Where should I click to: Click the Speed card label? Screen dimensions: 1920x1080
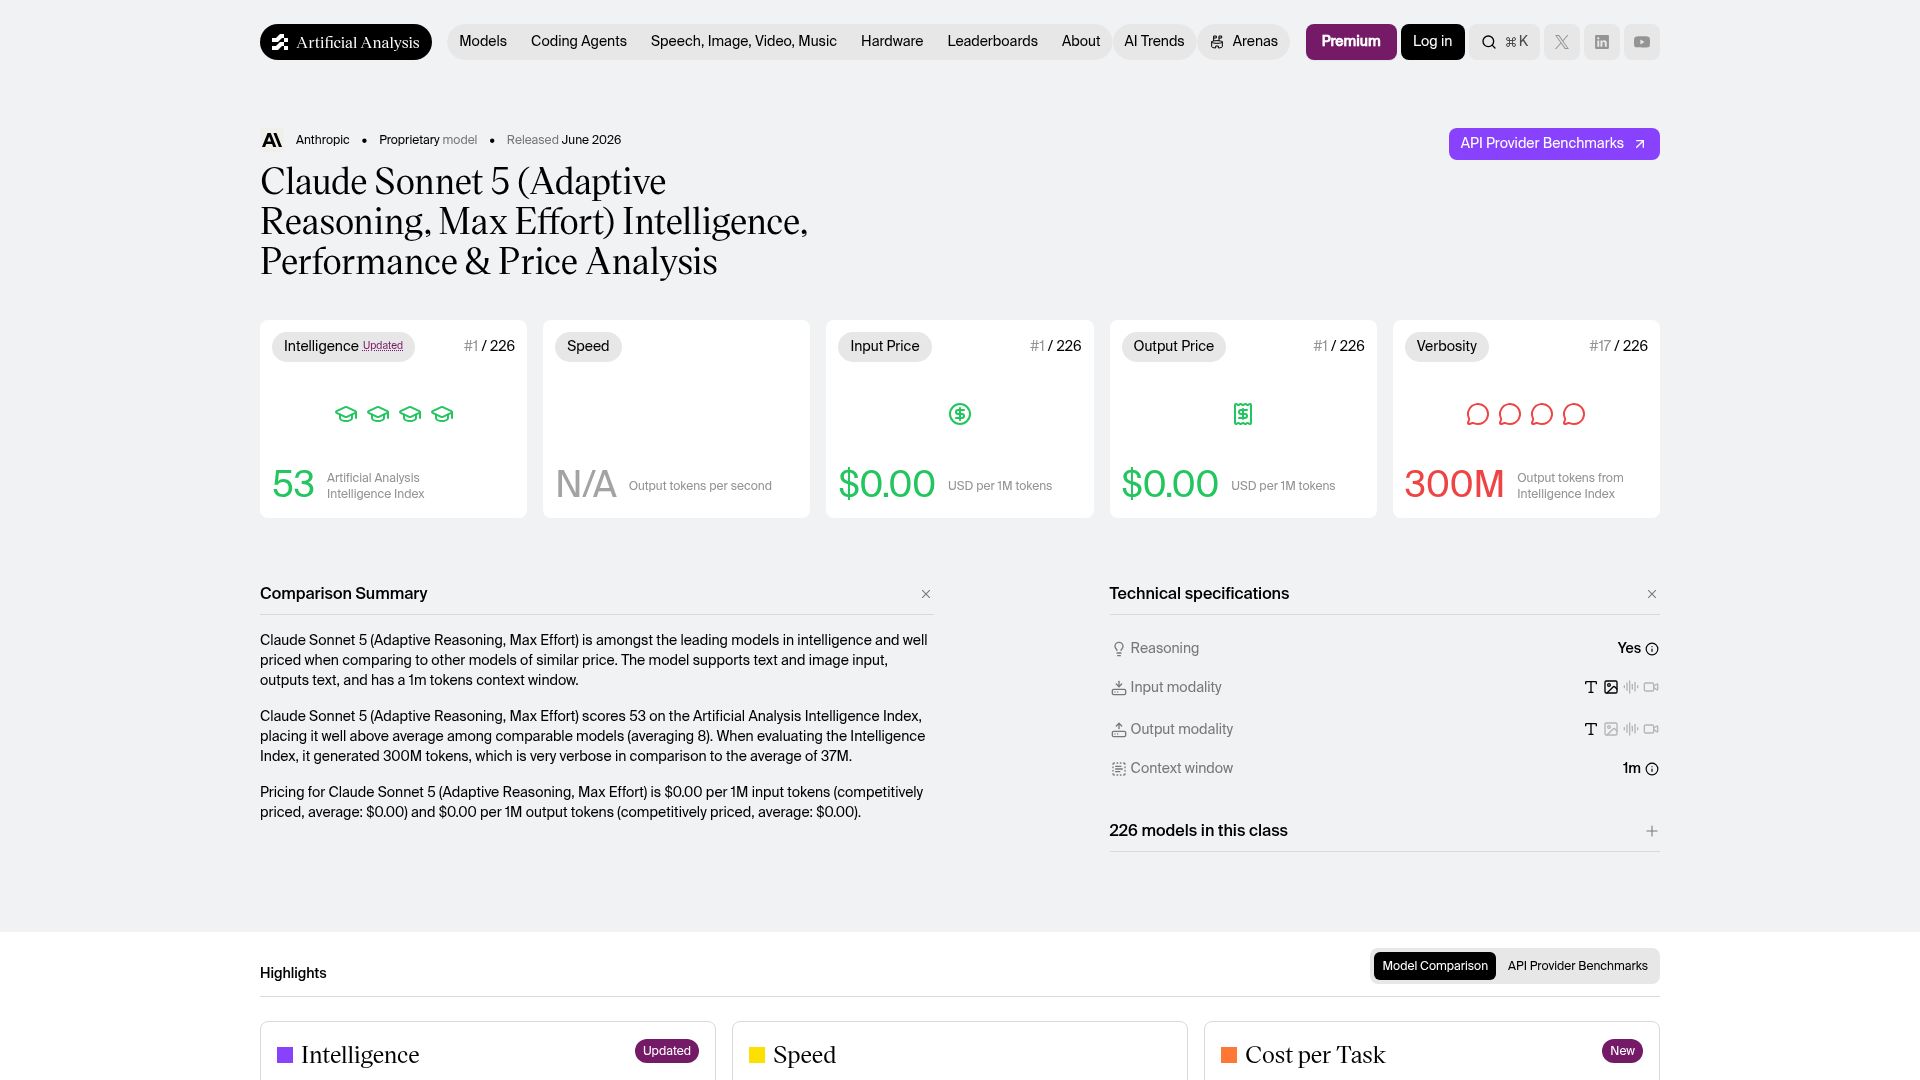coord(588,346)
